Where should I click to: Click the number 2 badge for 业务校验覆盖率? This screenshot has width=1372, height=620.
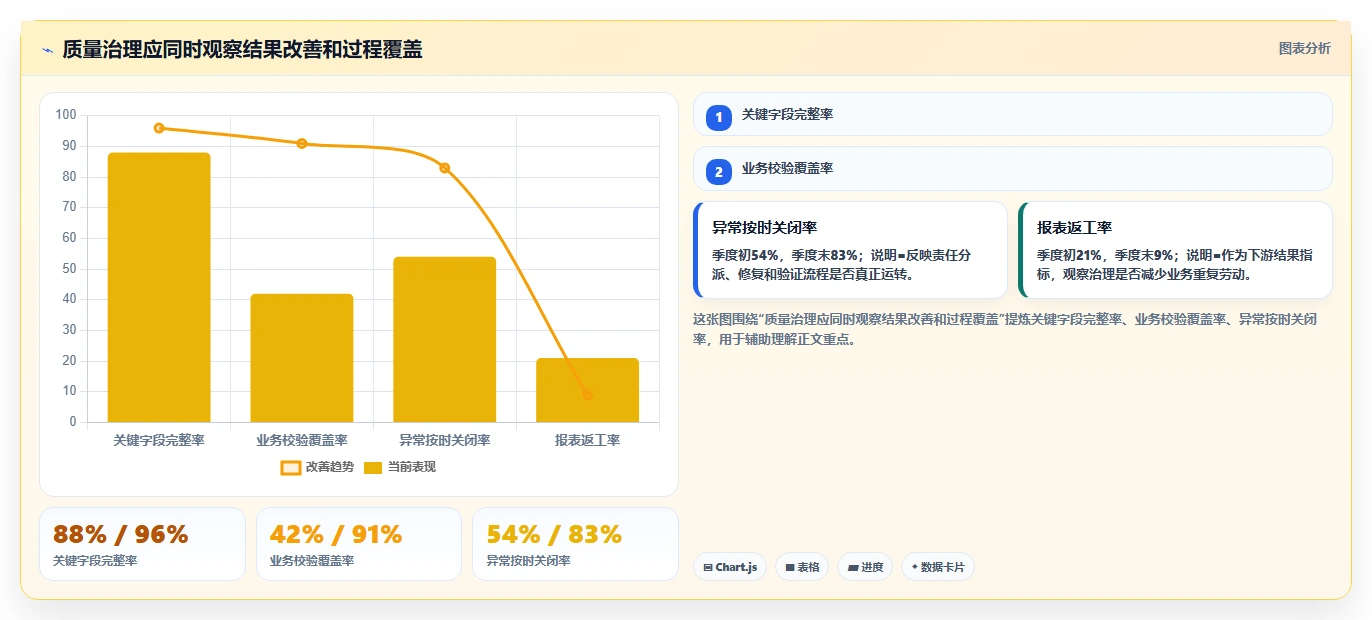pyautogui.click(x=718, y=171)
